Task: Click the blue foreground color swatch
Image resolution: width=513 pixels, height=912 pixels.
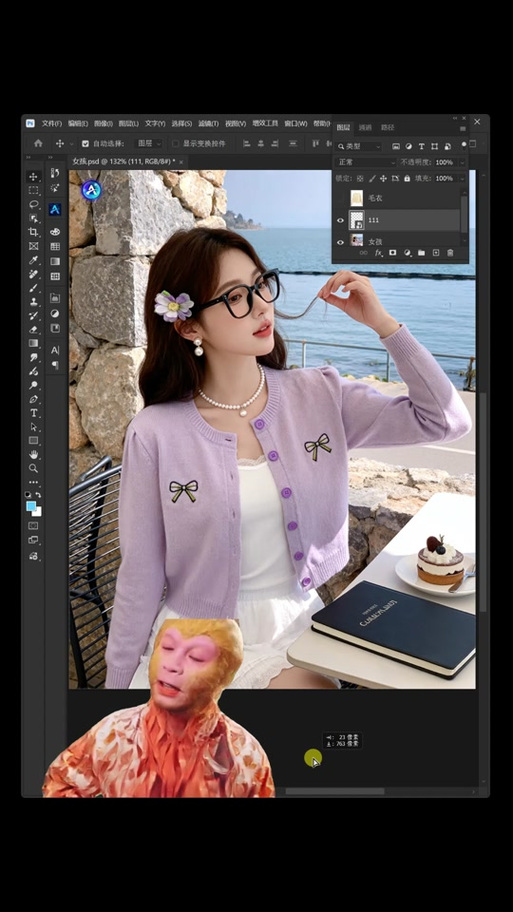Action: [x=31, y=506]
